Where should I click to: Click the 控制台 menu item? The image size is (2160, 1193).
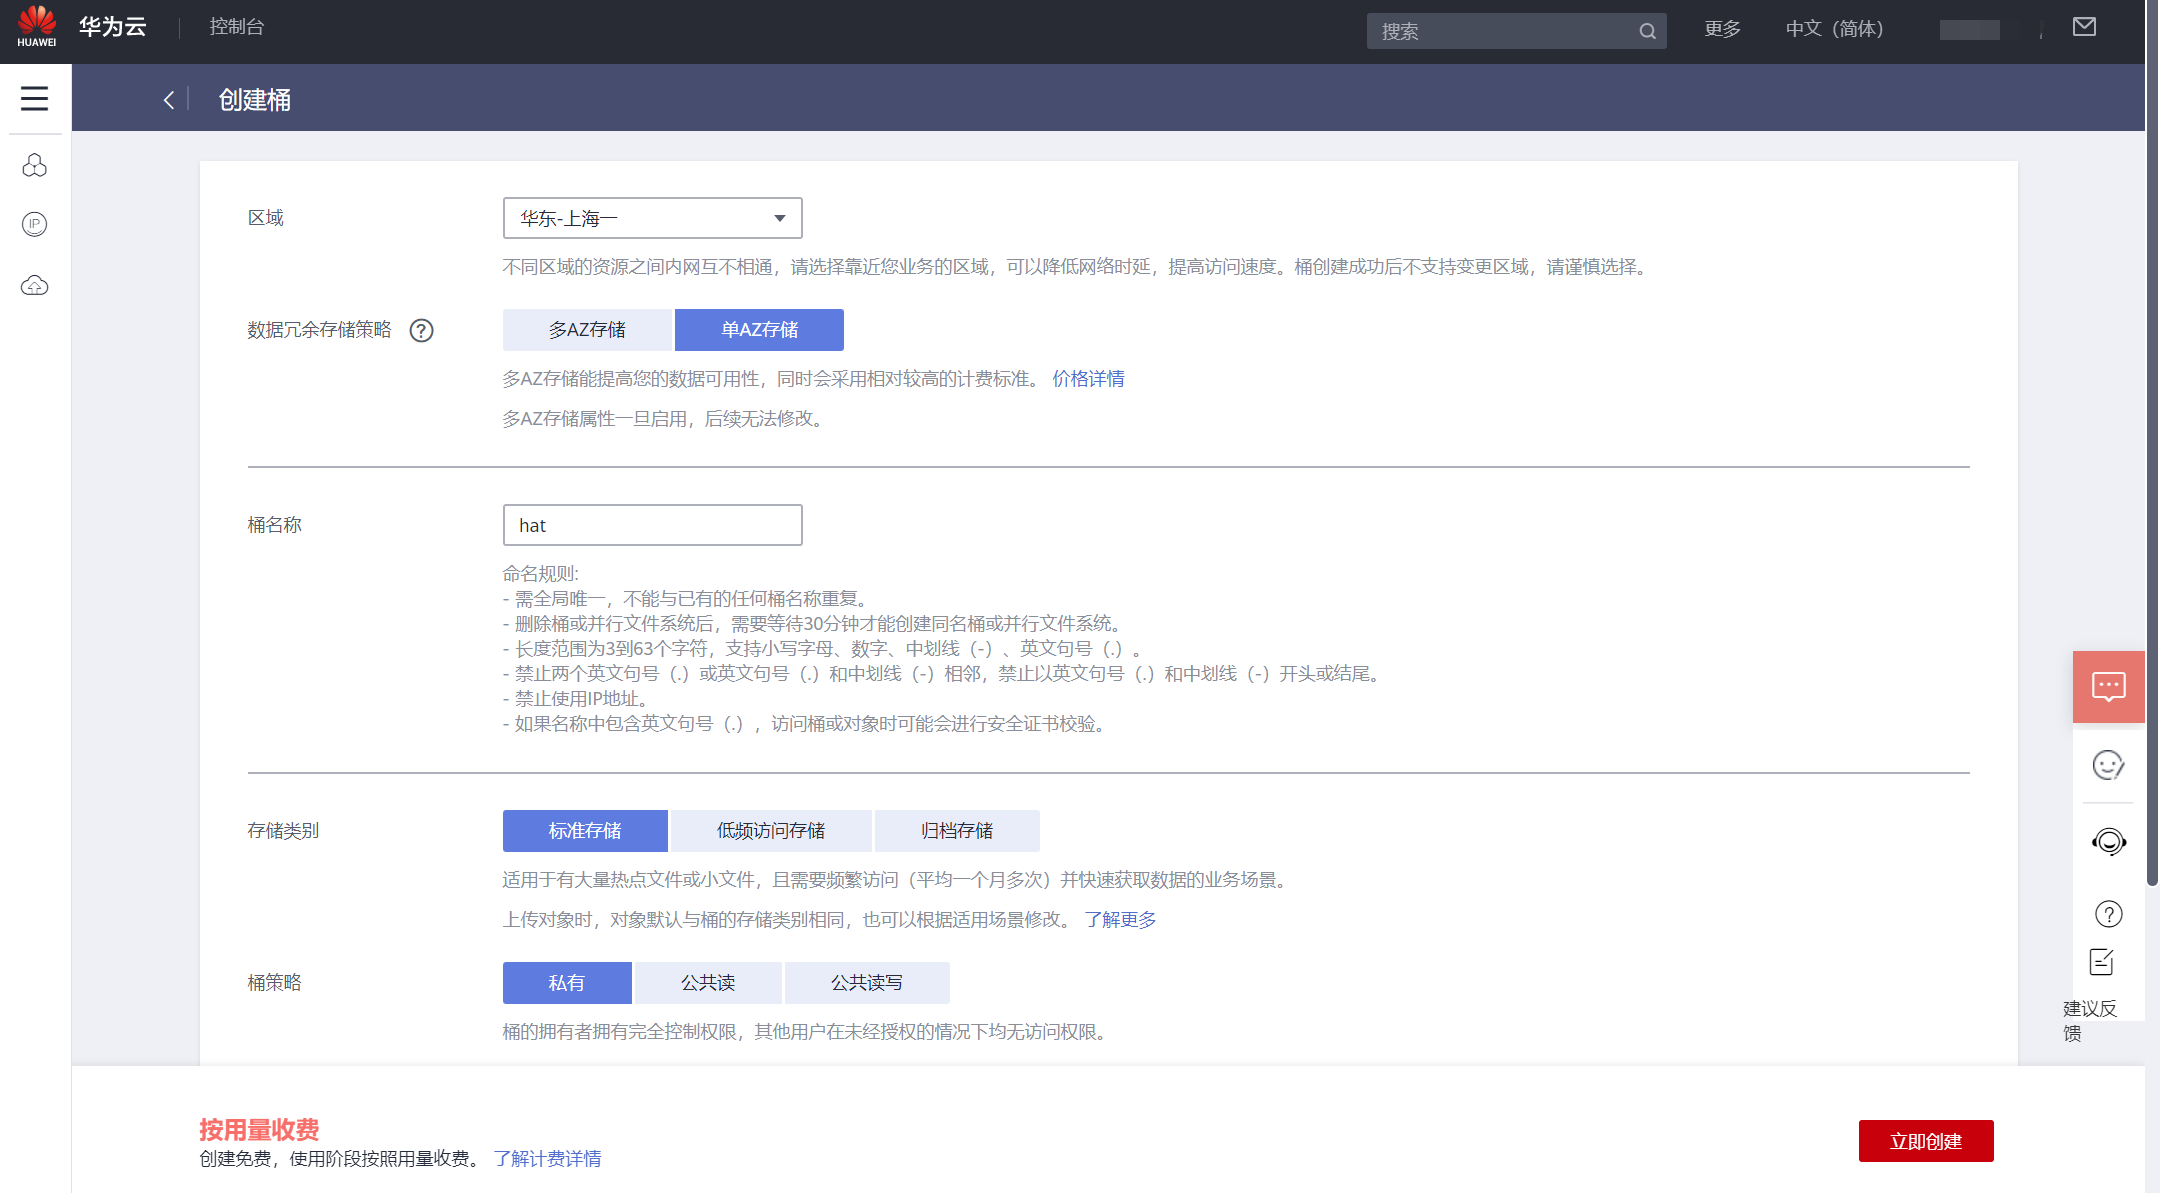click(236, 27)
